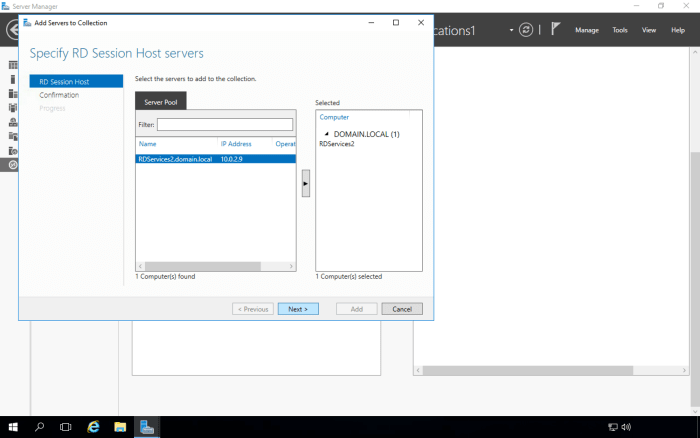Image resolution: width=700 pixels, height=438 pixels.
Task: Collapse the DOMAIN.LOCAL tree node
Action: 326,134
